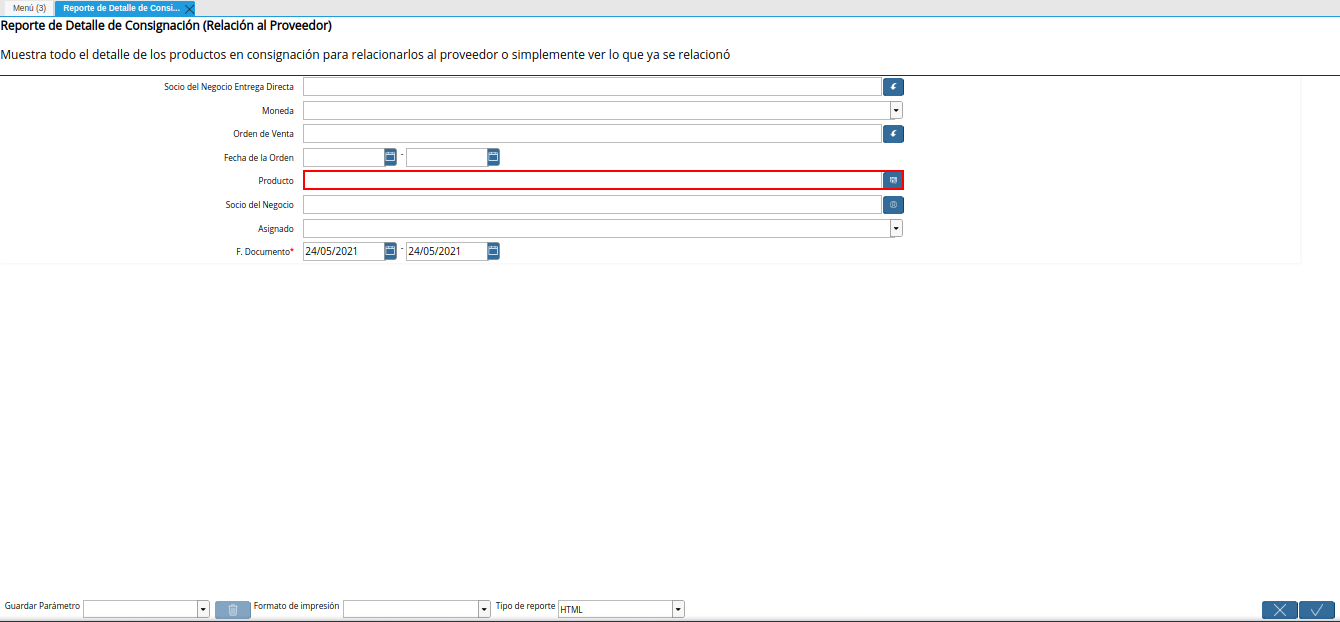
Task: Open the calendar for Fecha de la Orden start
Action: [x=388, y=156]
